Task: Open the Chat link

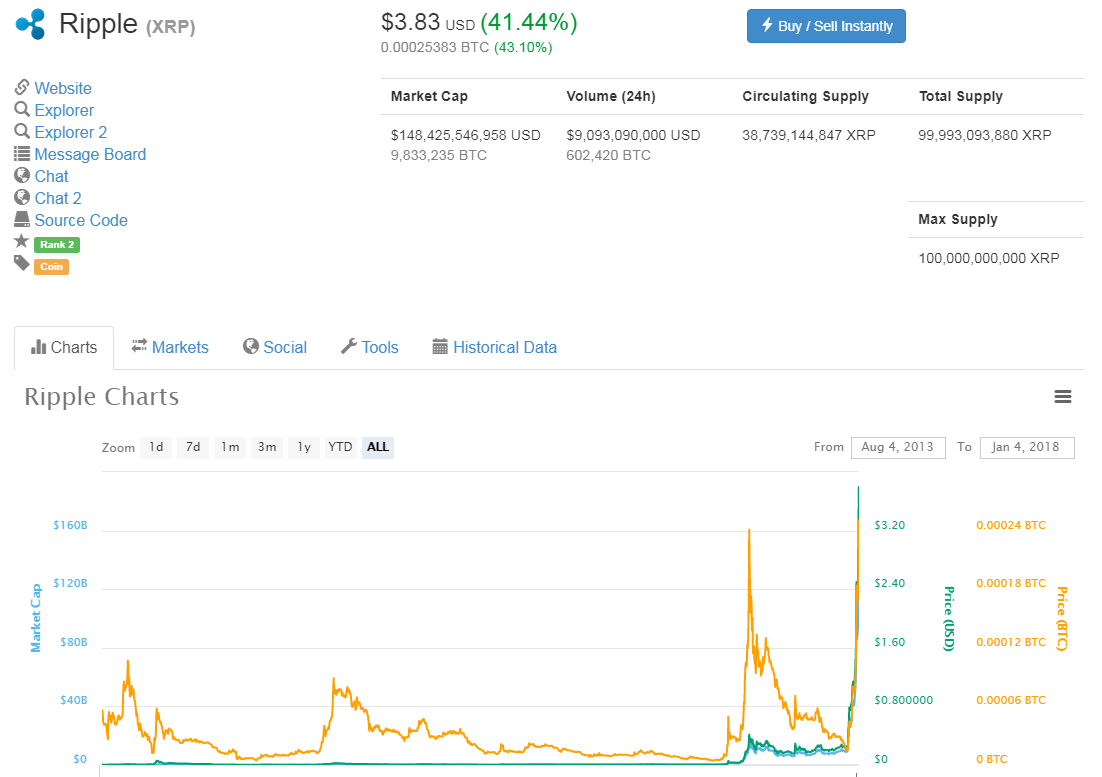Action: 51,176
